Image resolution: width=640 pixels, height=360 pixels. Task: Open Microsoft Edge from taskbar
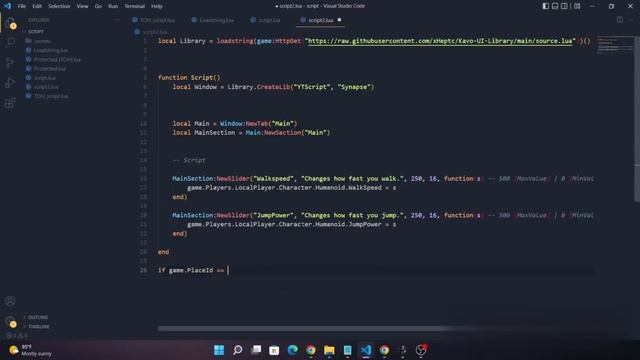[292, 350]
